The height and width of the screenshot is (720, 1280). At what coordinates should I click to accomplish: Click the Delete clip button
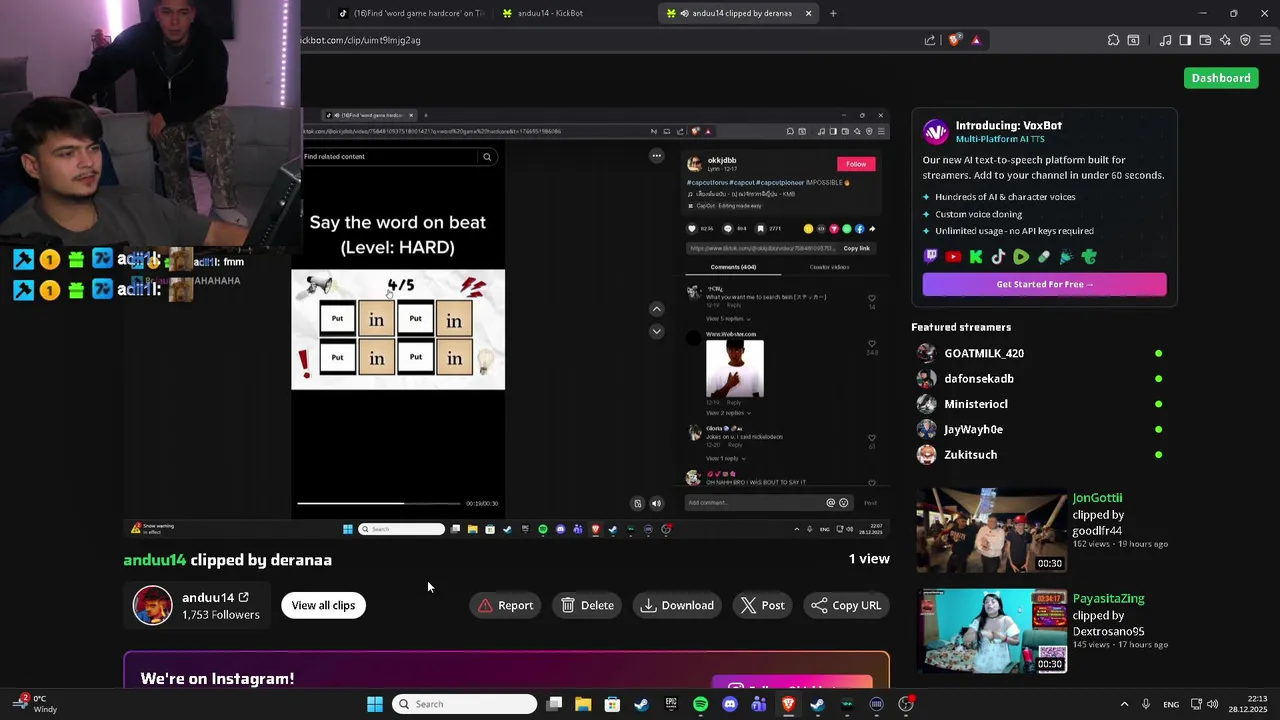click(x=587, y=605)
